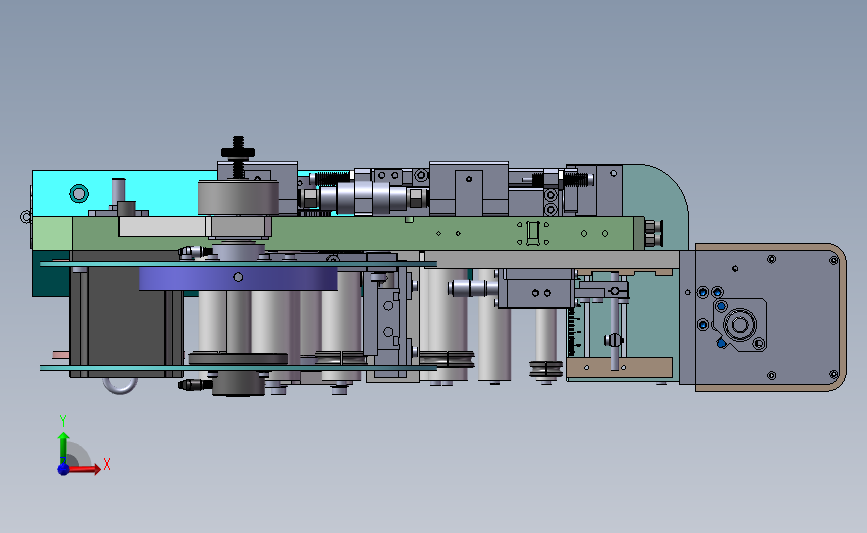
Task: Click the blue Z axis ball of triad
Action: 63,469
